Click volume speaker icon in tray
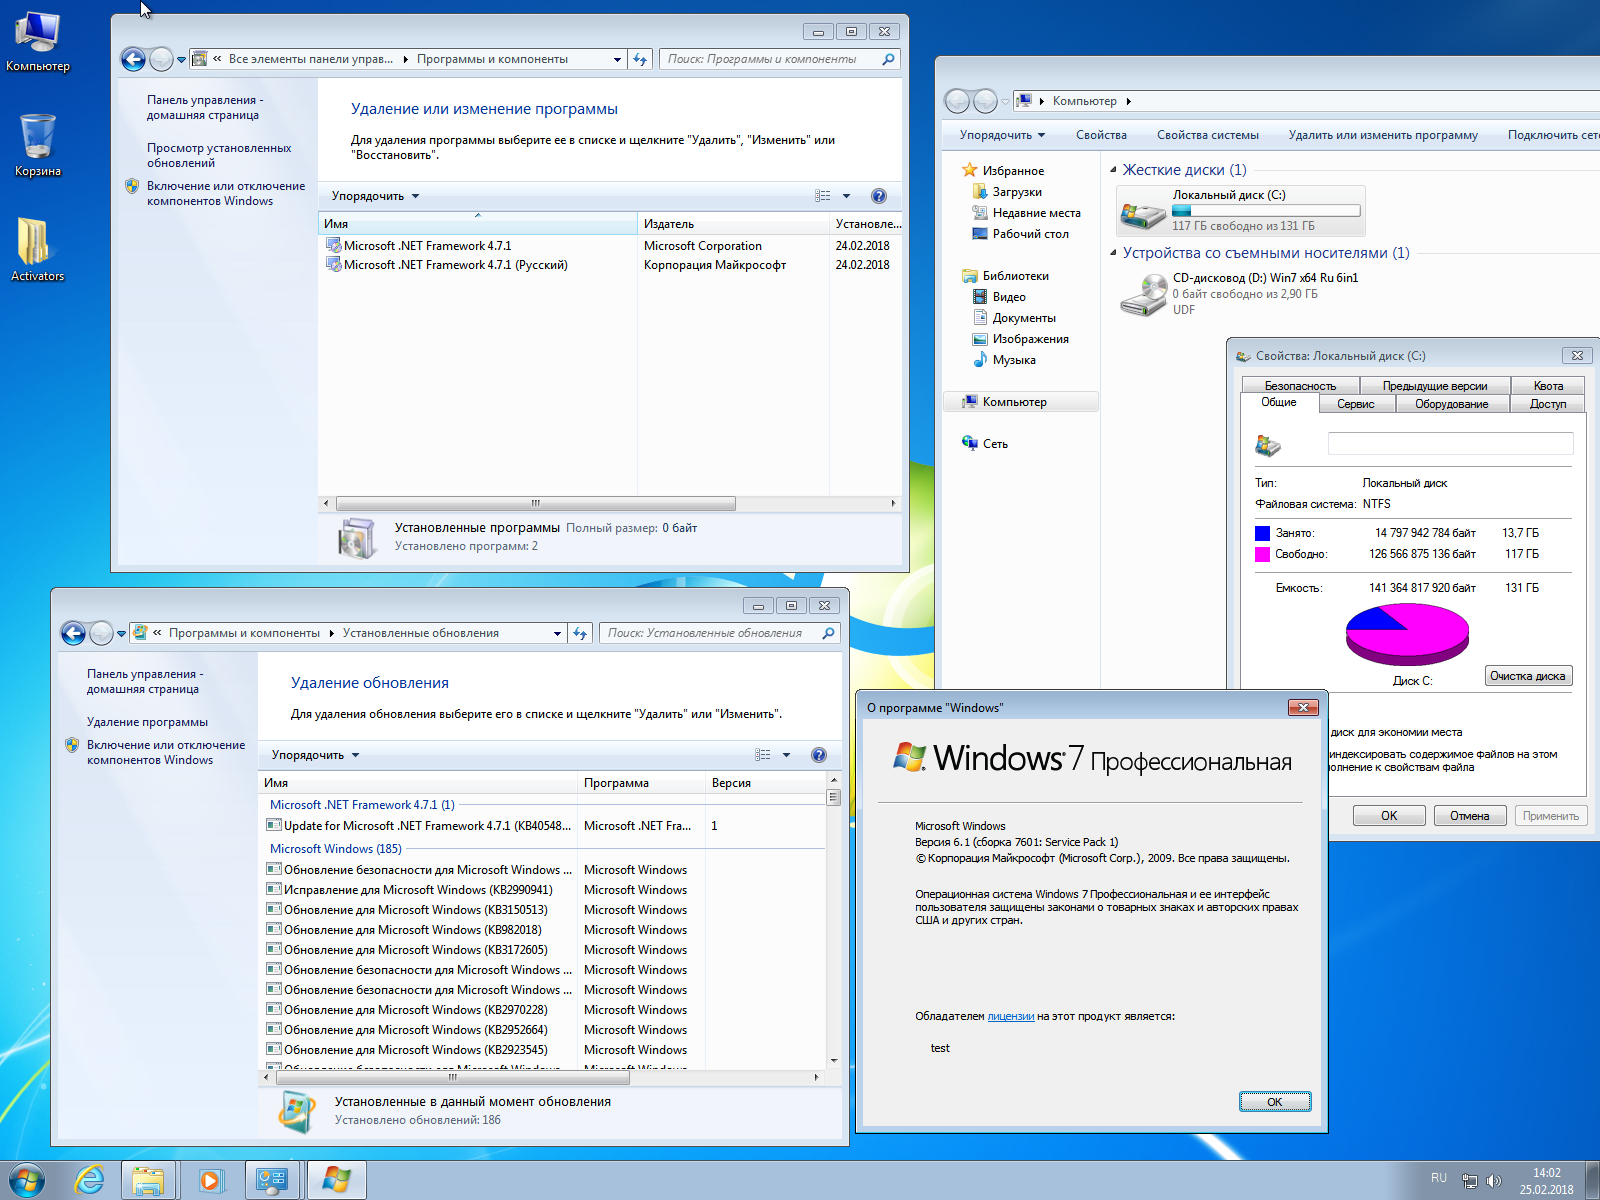 [x=1494, y=1181]
